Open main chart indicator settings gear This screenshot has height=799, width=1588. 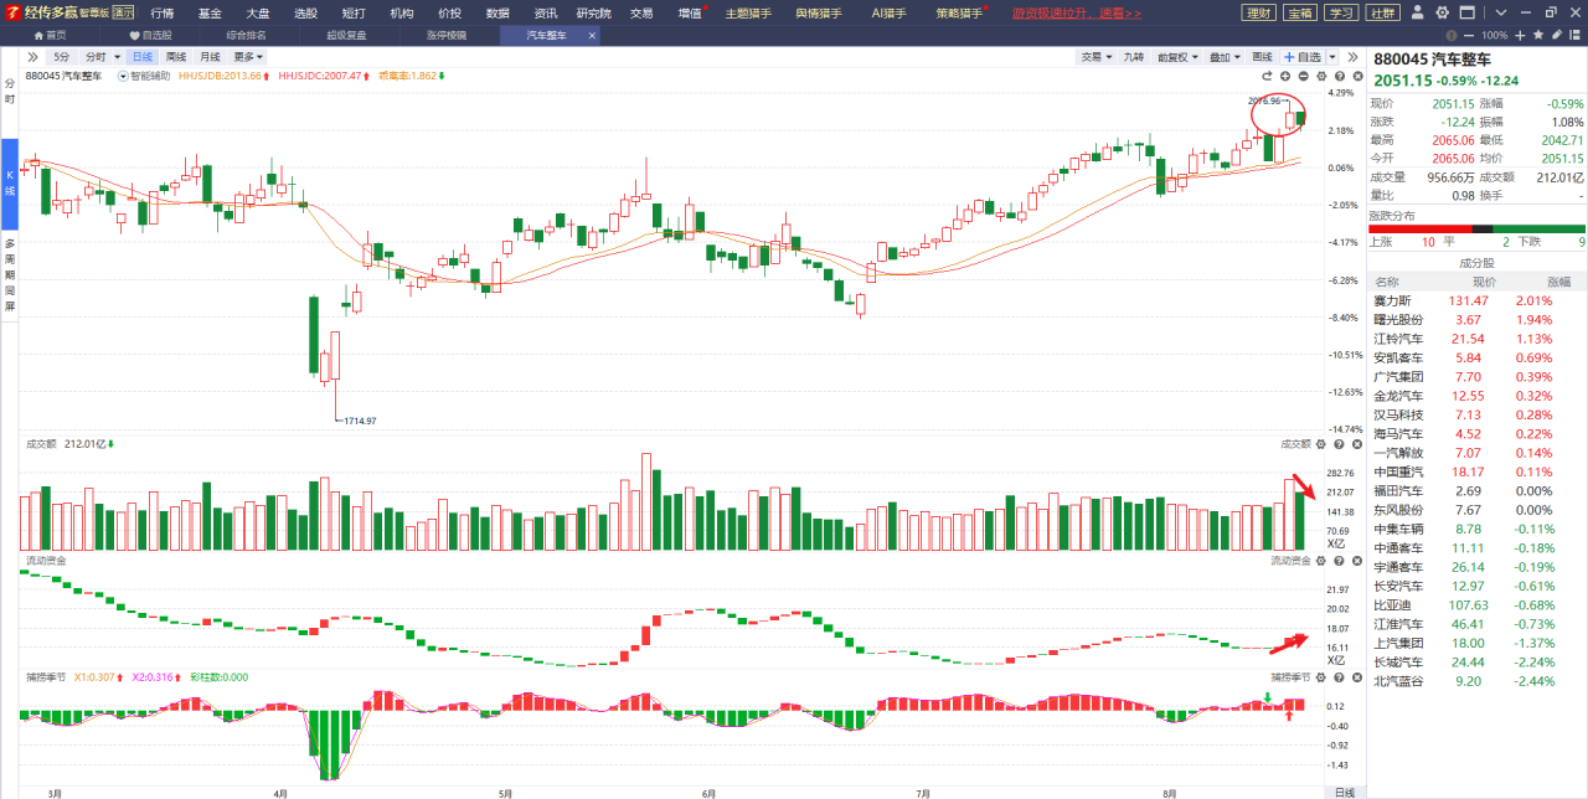(x=1321, y=76)
